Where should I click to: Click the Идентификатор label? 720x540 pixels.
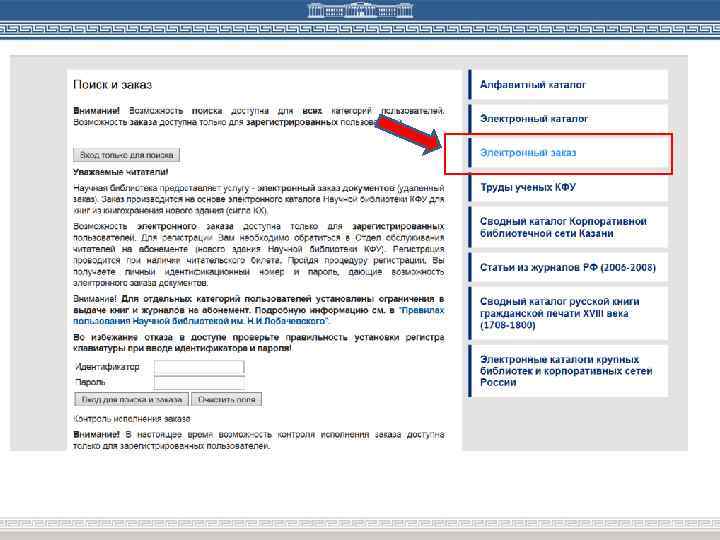coord(107,367)
